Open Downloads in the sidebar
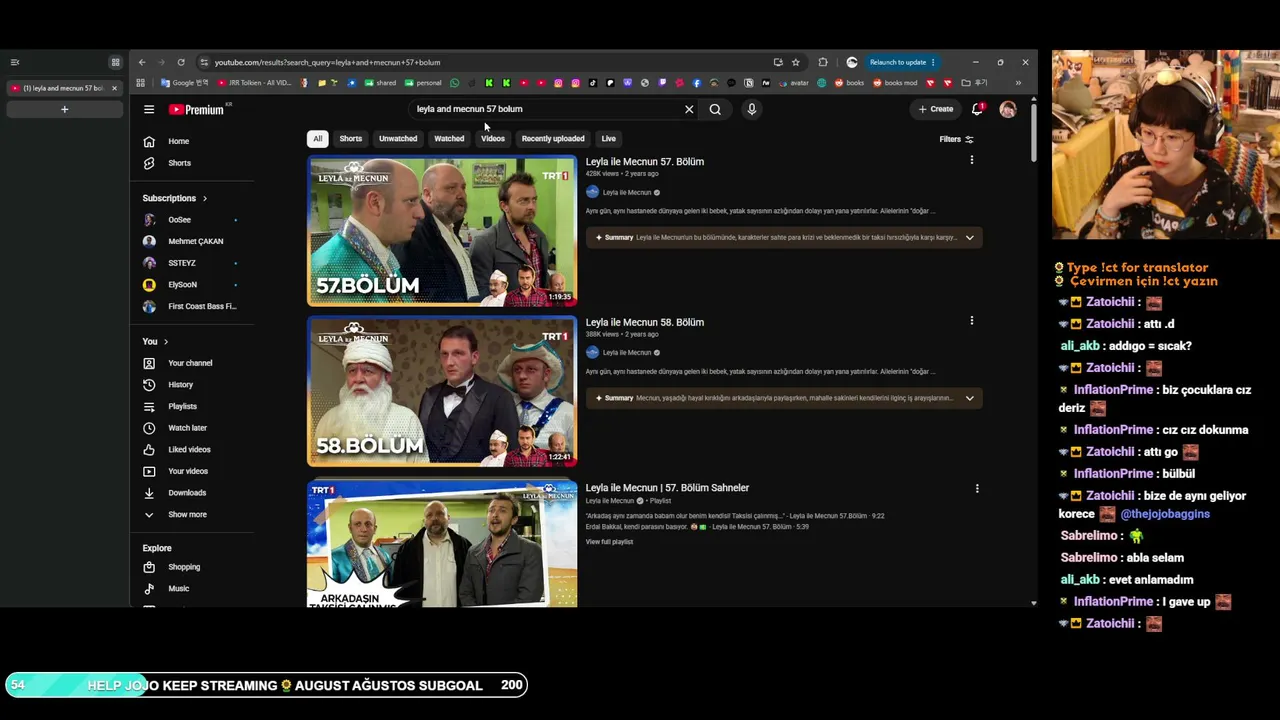 (x=190, y=493)
